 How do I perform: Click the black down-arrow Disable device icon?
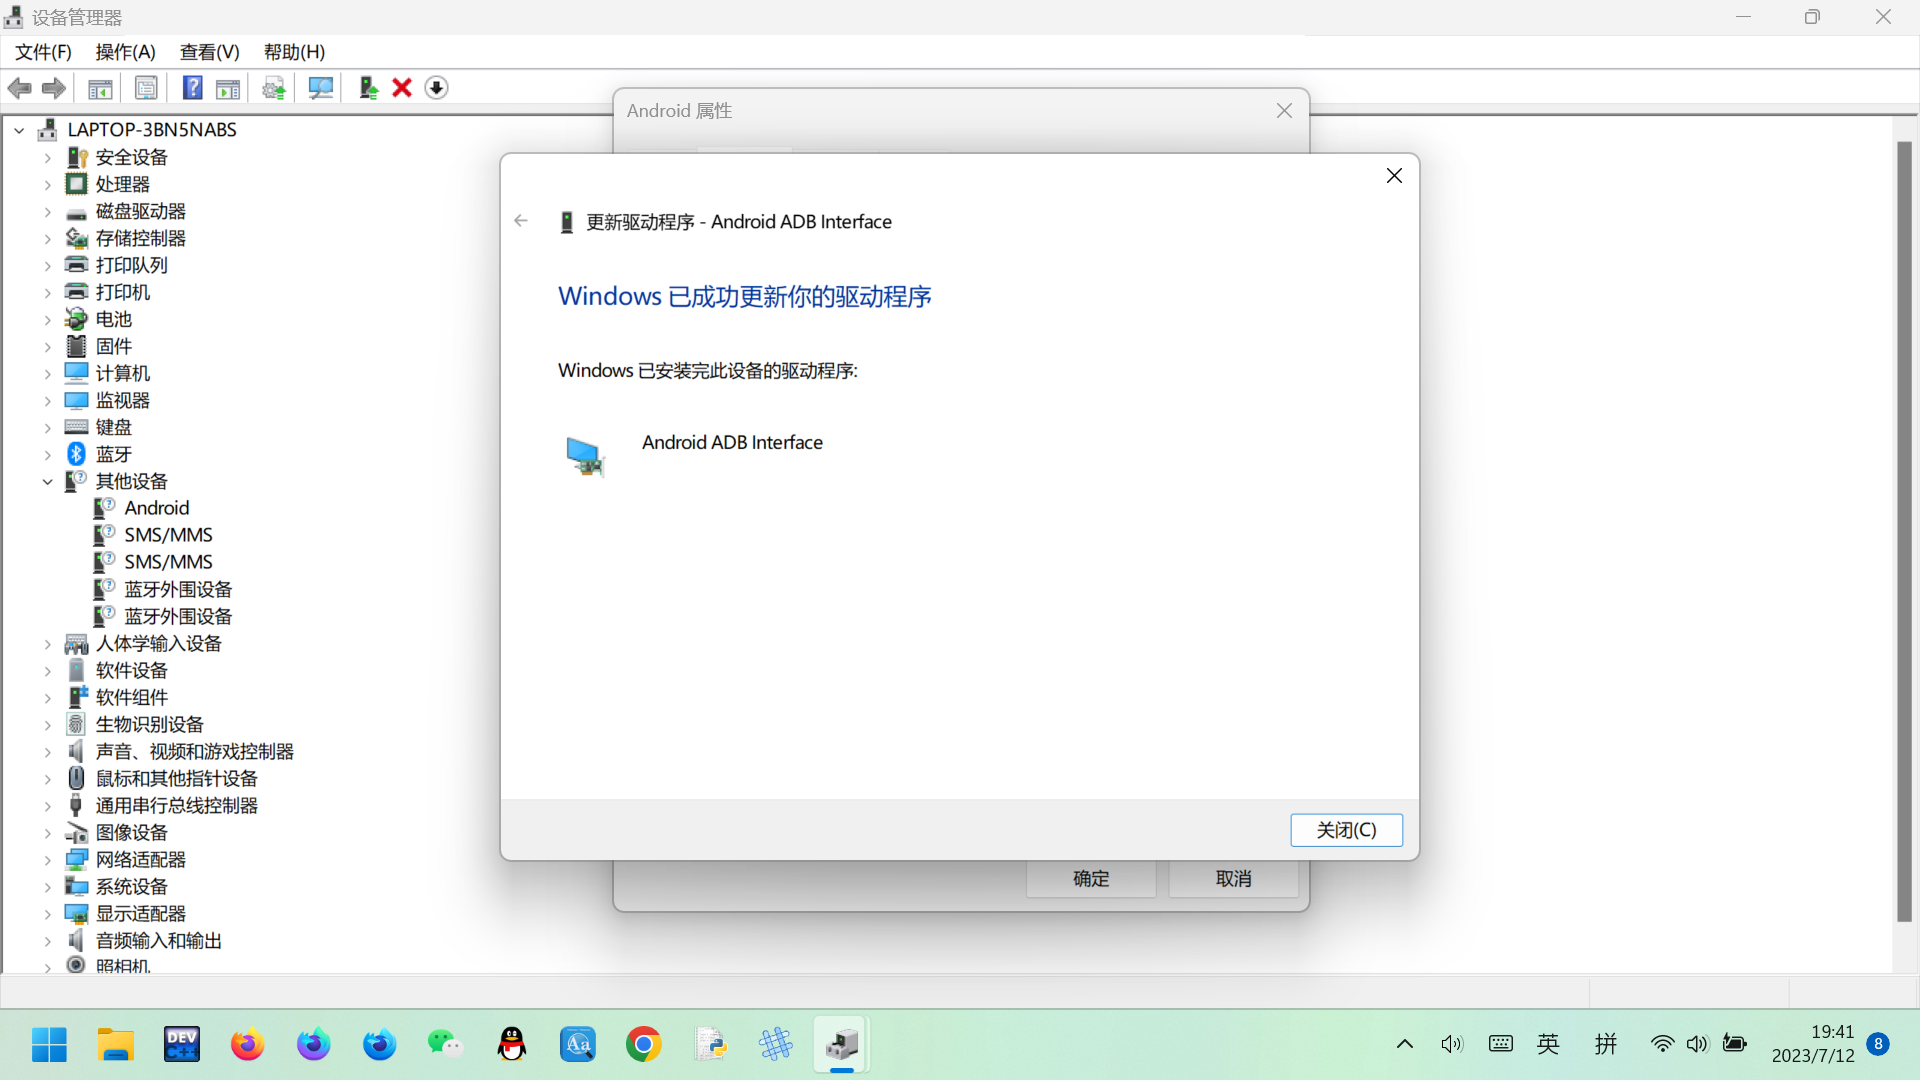pyautogui.click(x=436, y=88)
